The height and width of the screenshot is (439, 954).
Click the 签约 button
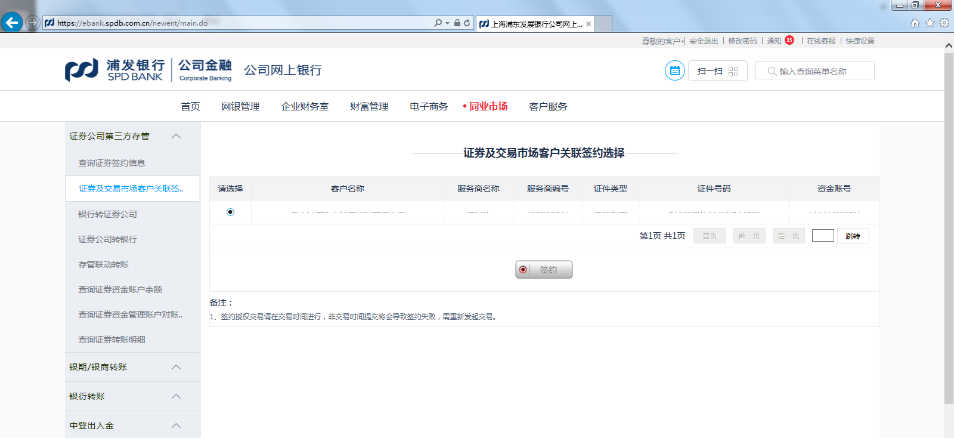click(544, 270)
